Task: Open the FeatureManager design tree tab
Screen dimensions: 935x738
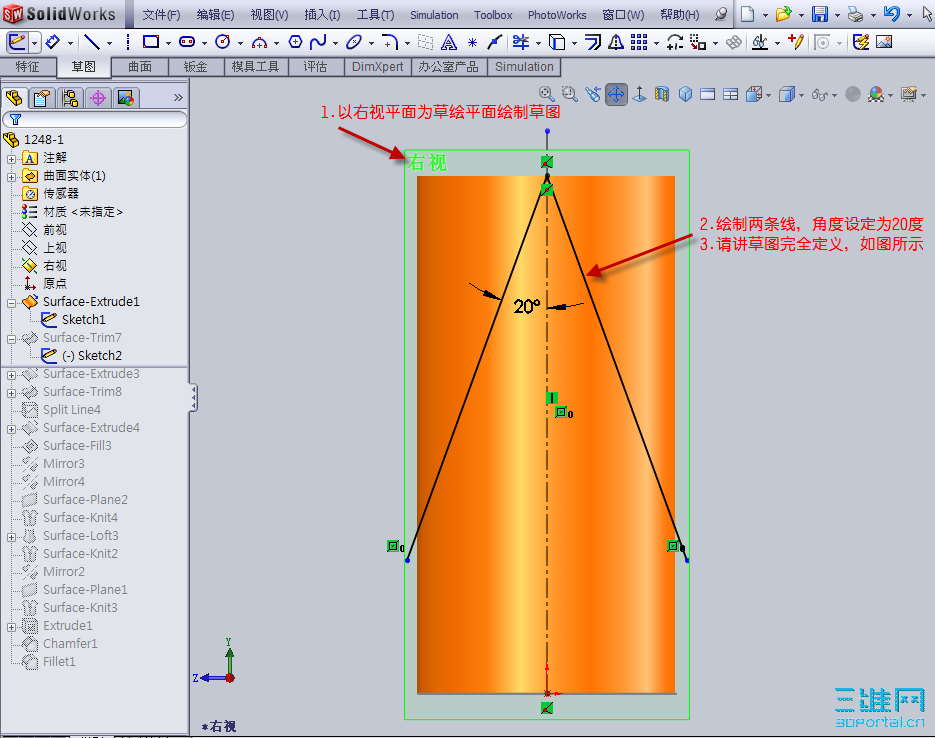Action: pos(14,98)
